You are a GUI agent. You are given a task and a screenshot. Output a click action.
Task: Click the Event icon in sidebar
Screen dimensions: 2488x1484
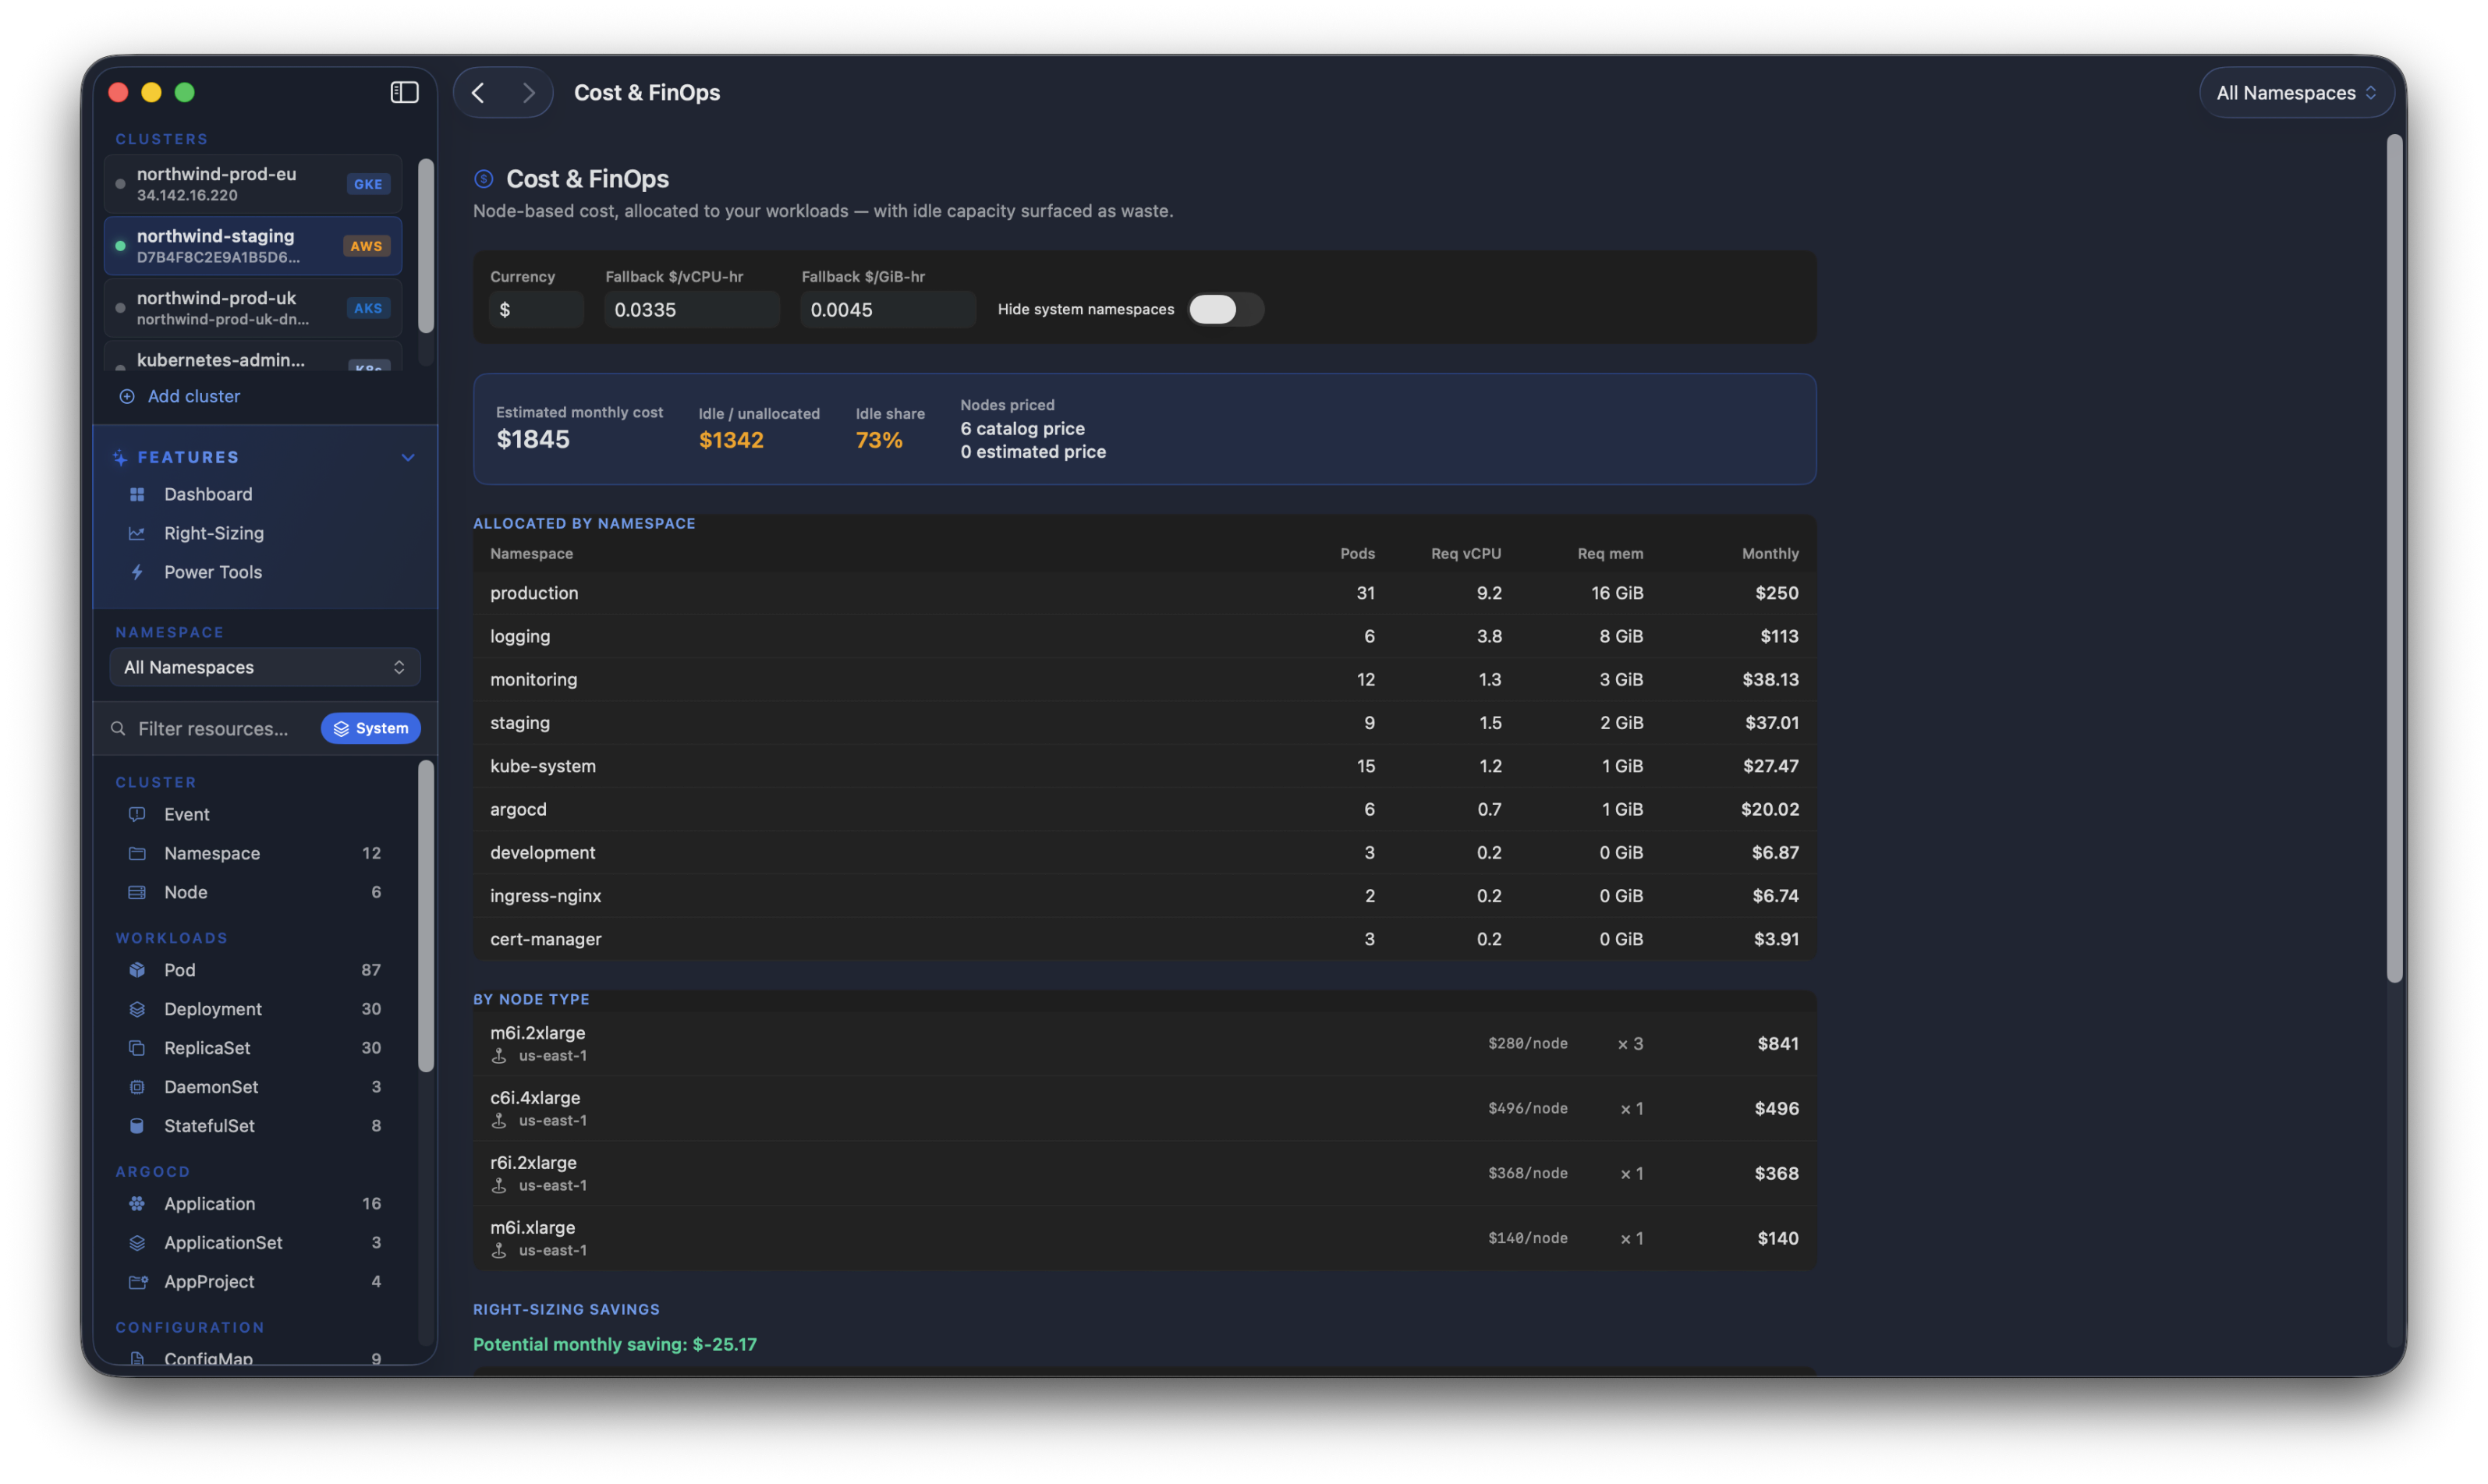[137, 814]
